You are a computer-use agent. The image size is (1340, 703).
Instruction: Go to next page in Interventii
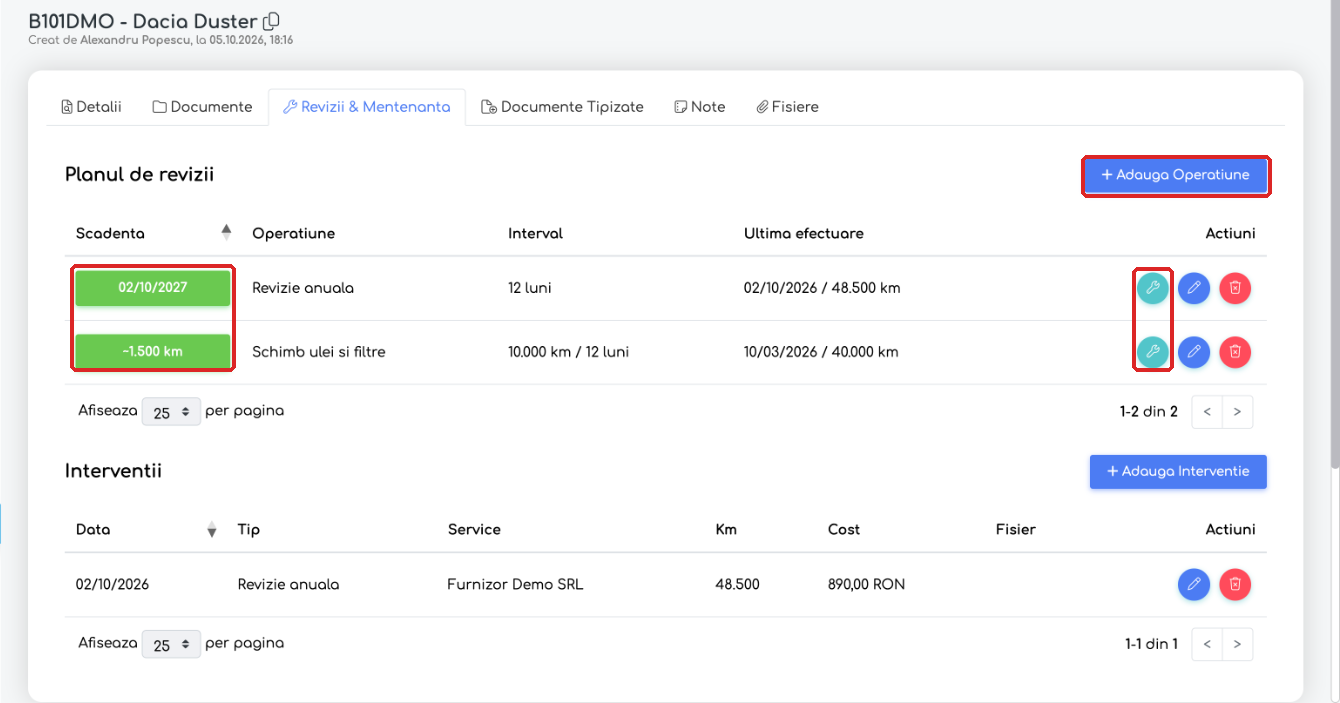click(1238, 644)
